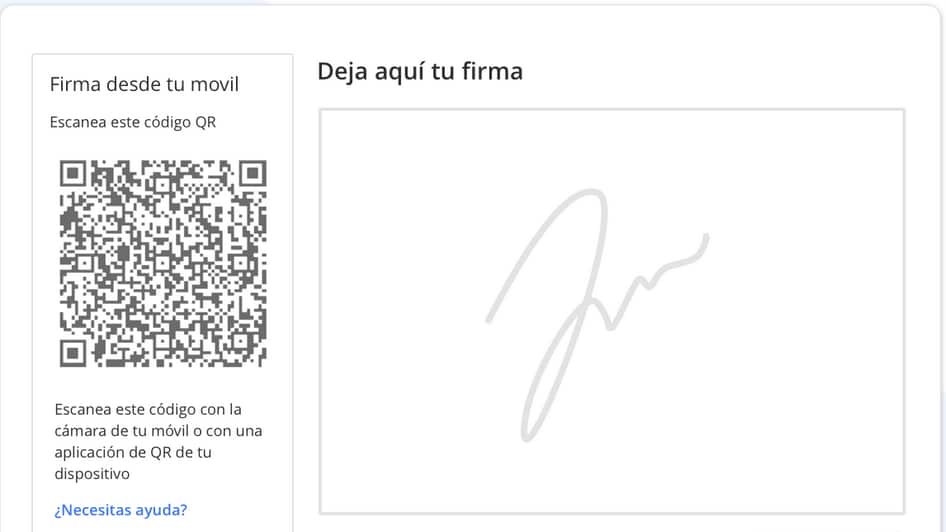Click the text aplicación de QR de tu
946x532 pixels.
(133, 452)
